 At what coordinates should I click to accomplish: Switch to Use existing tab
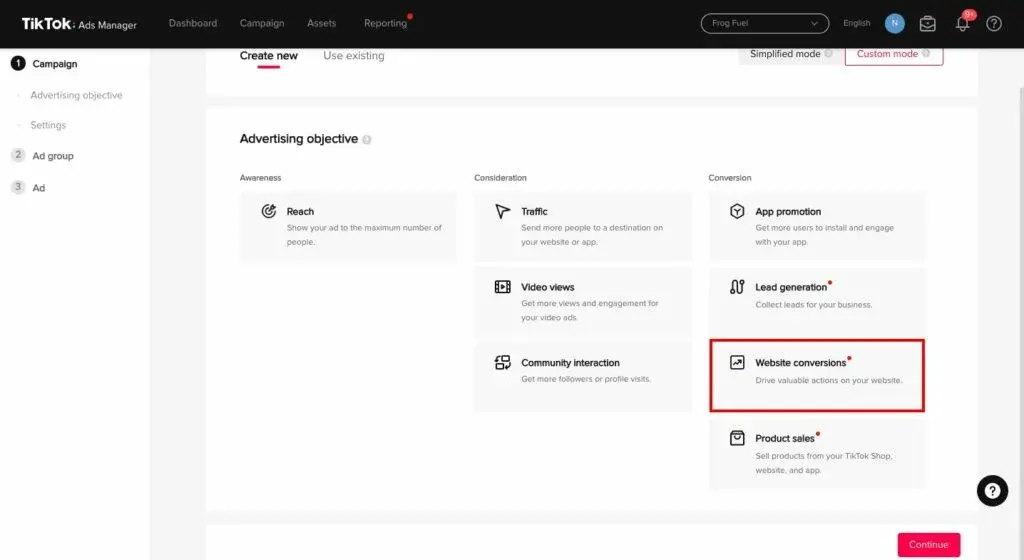coord(353,56)
